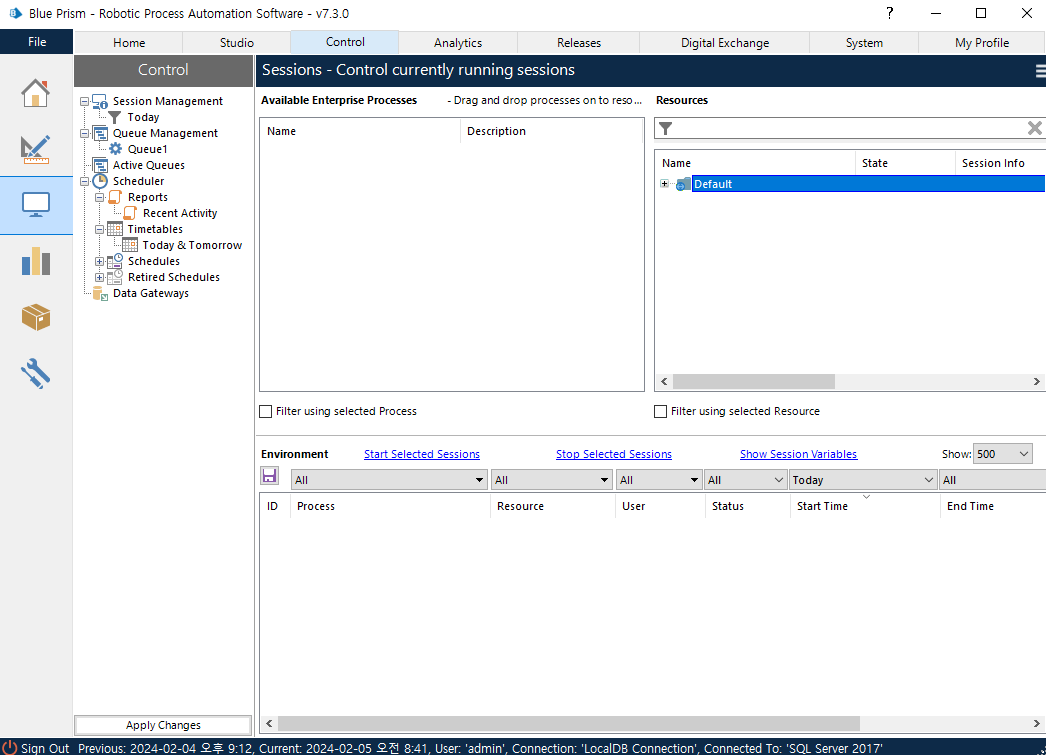Expand the Retired Schedules tree node
Screen dimensions: 1046x755
(99, 277)
